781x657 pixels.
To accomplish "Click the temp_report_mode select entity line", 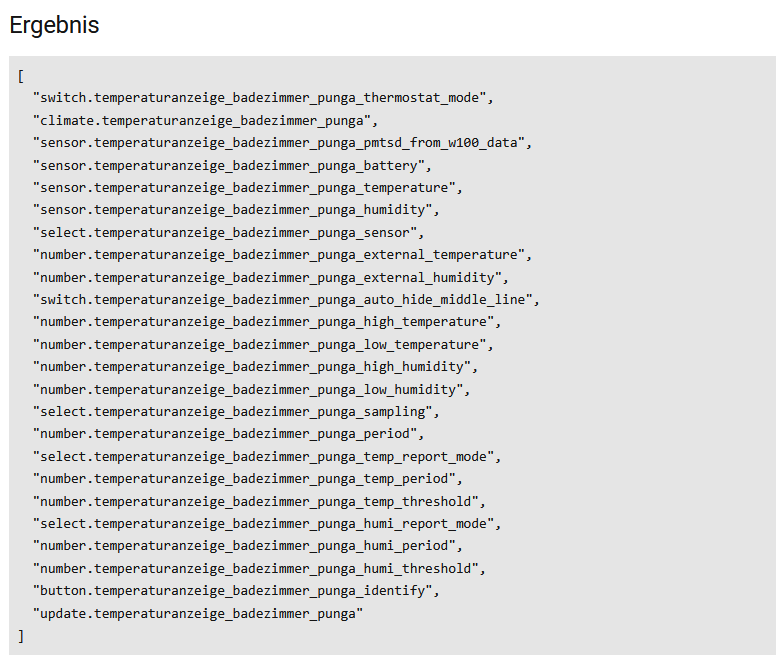I will click(266, 457).
